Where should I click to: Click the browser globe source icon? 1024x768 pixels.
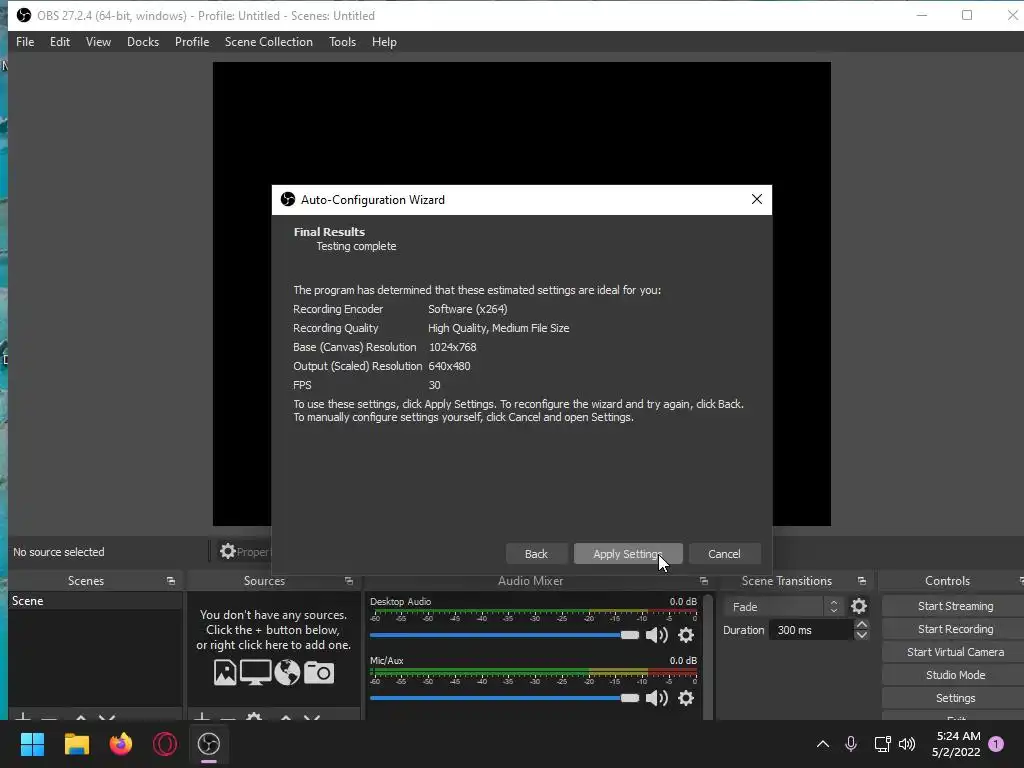(287, 673)
